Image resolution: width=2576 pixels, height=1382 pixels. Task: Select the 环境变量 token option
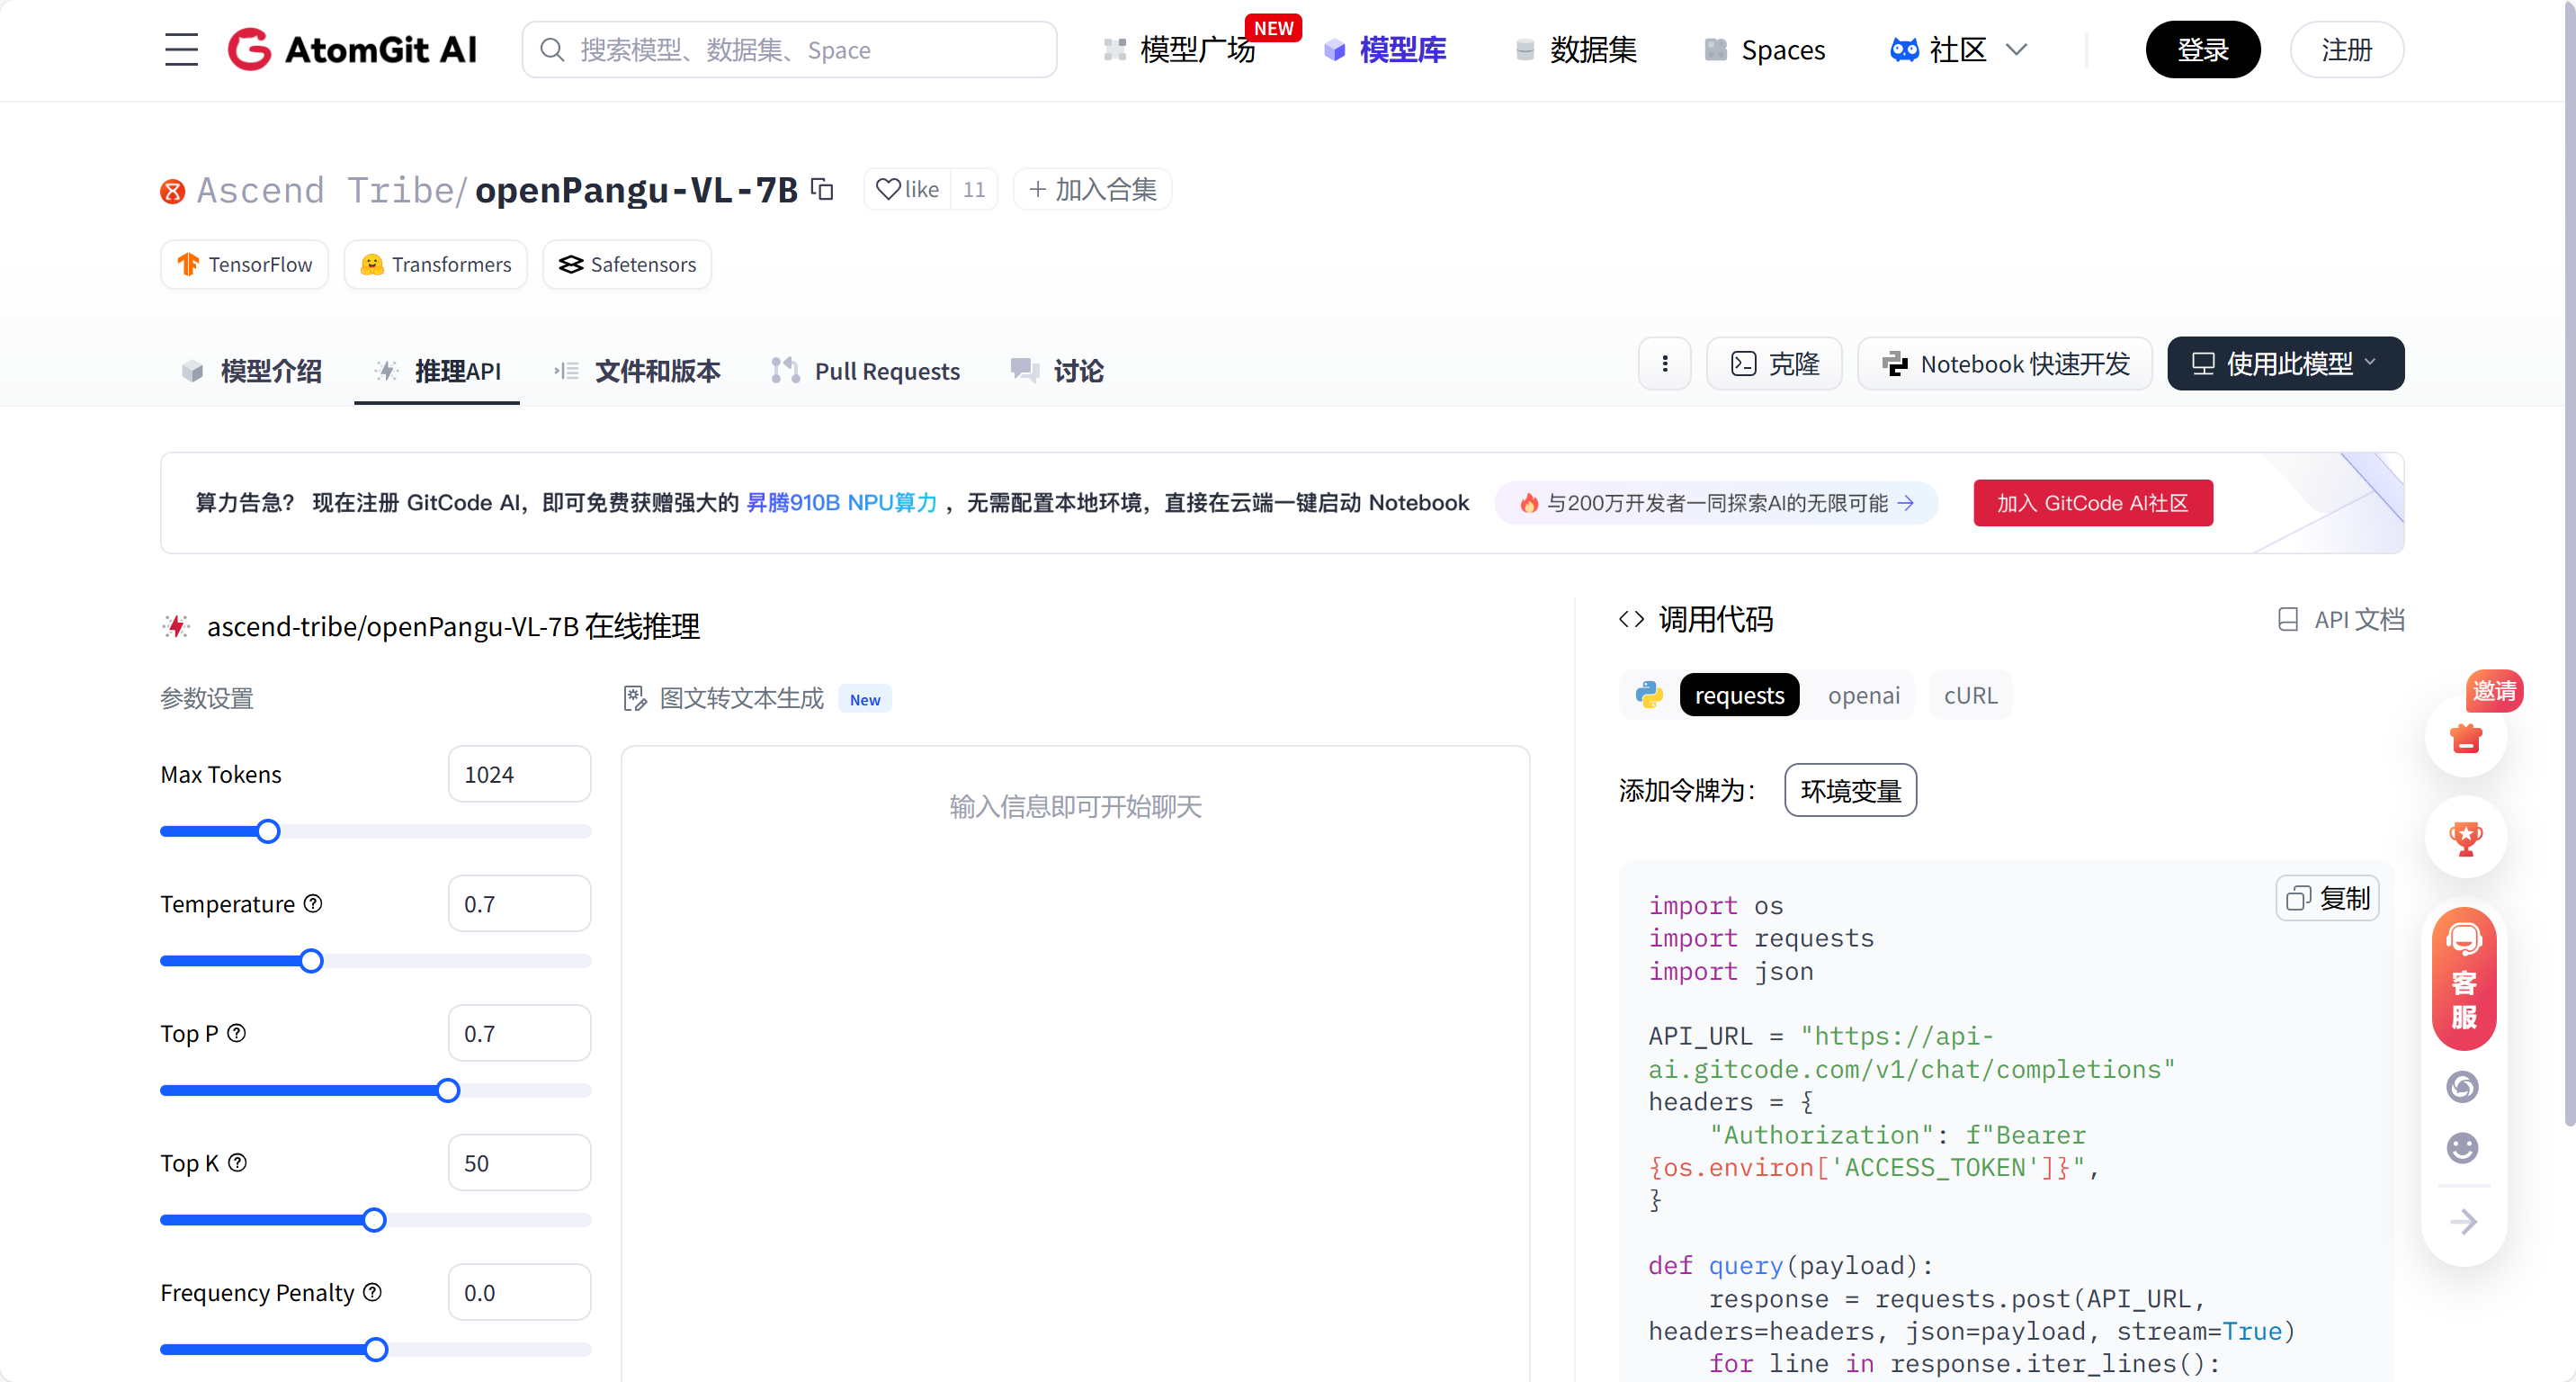pyautogui.click(x=1849, y=790)
